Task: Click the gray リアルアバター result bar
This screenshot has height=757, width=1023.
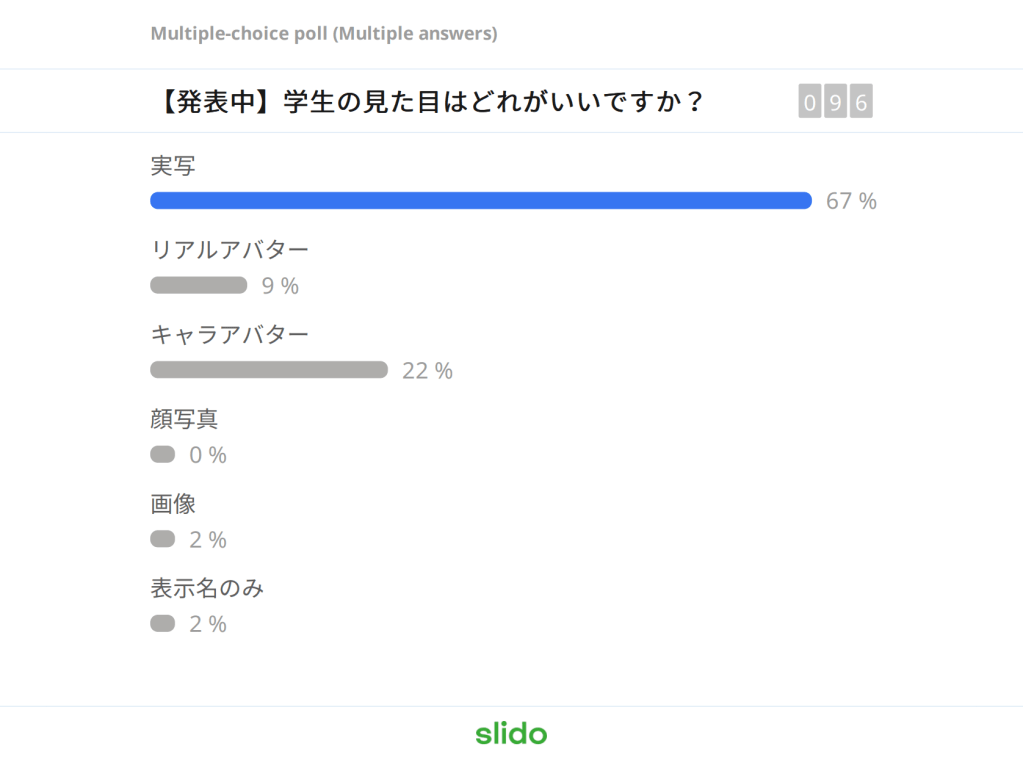Action: coord(198,286)
